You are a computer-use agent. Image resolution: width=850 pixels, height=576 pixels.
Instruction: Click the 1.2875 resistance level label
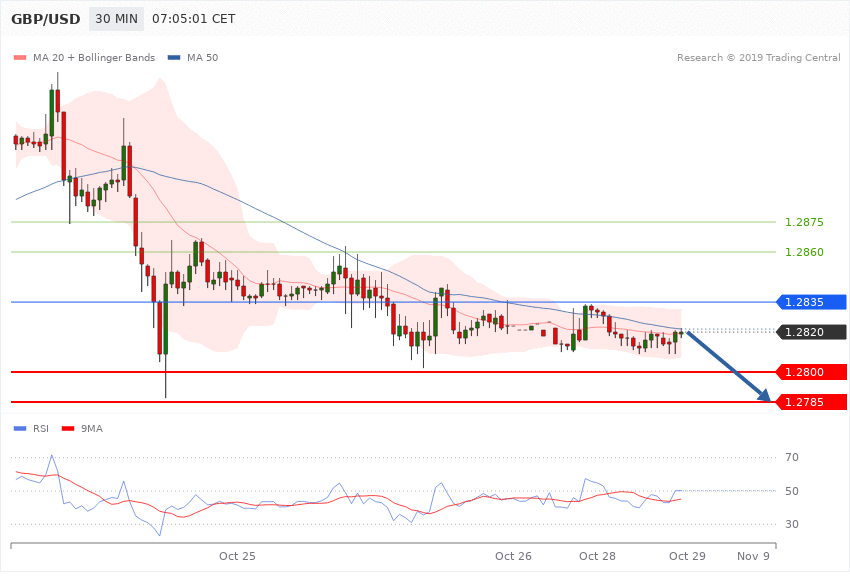point(804,222)
